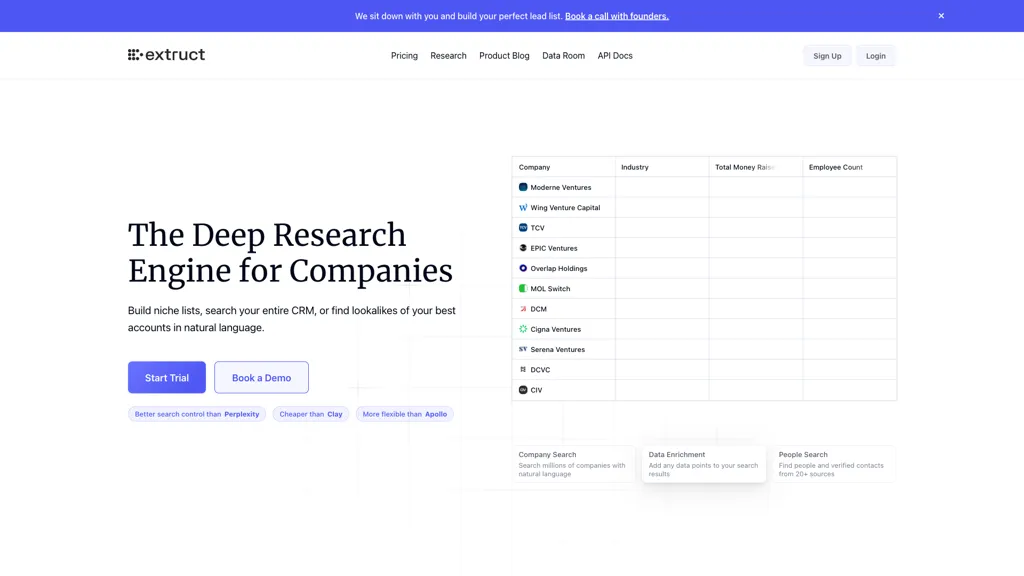The height and width of the screenshot is (576, 1024).
Task: Close the top announcement banner
Action: click(x=941, y=16)
